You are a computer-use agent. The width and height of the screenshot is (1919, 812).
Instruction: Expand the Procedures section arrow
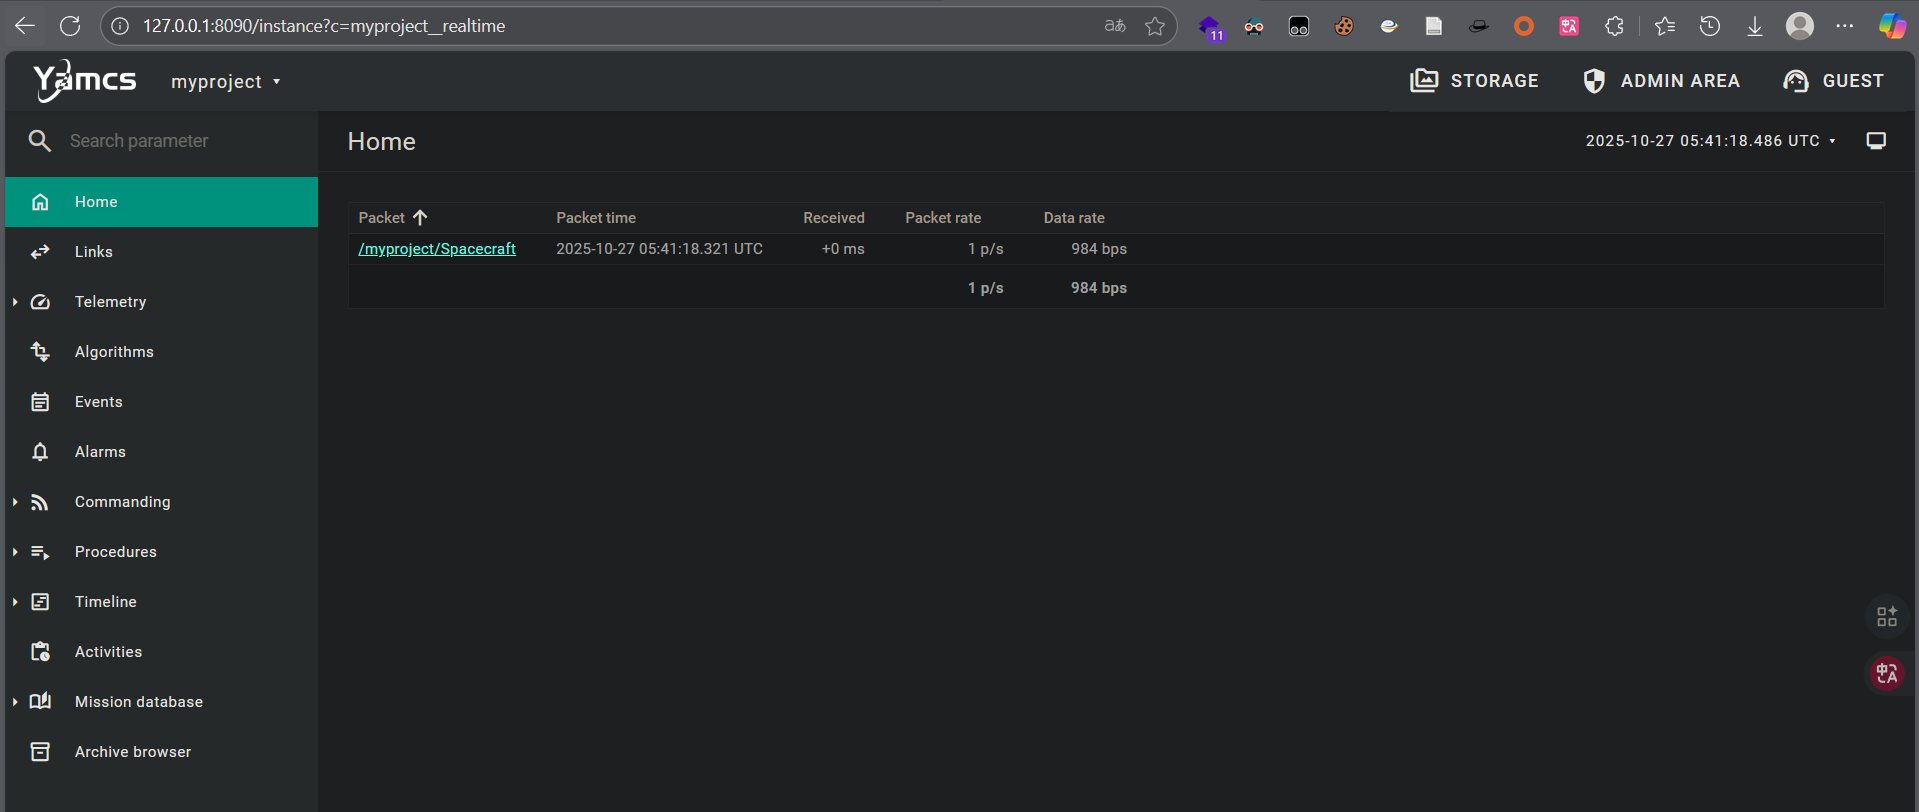coord(15,552)
